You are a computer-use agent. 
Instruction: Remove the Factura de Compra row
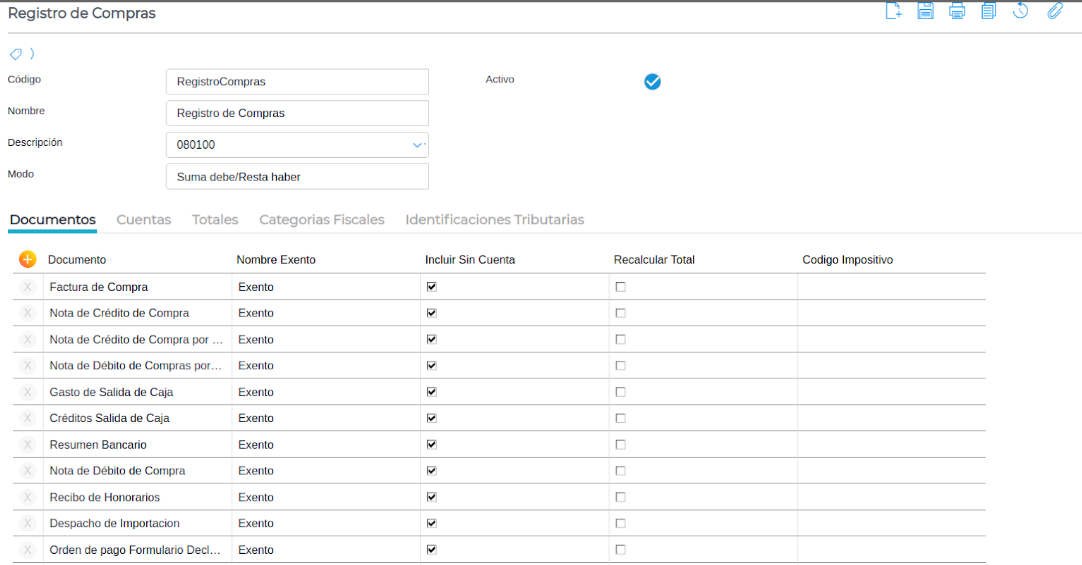point(27,287)
